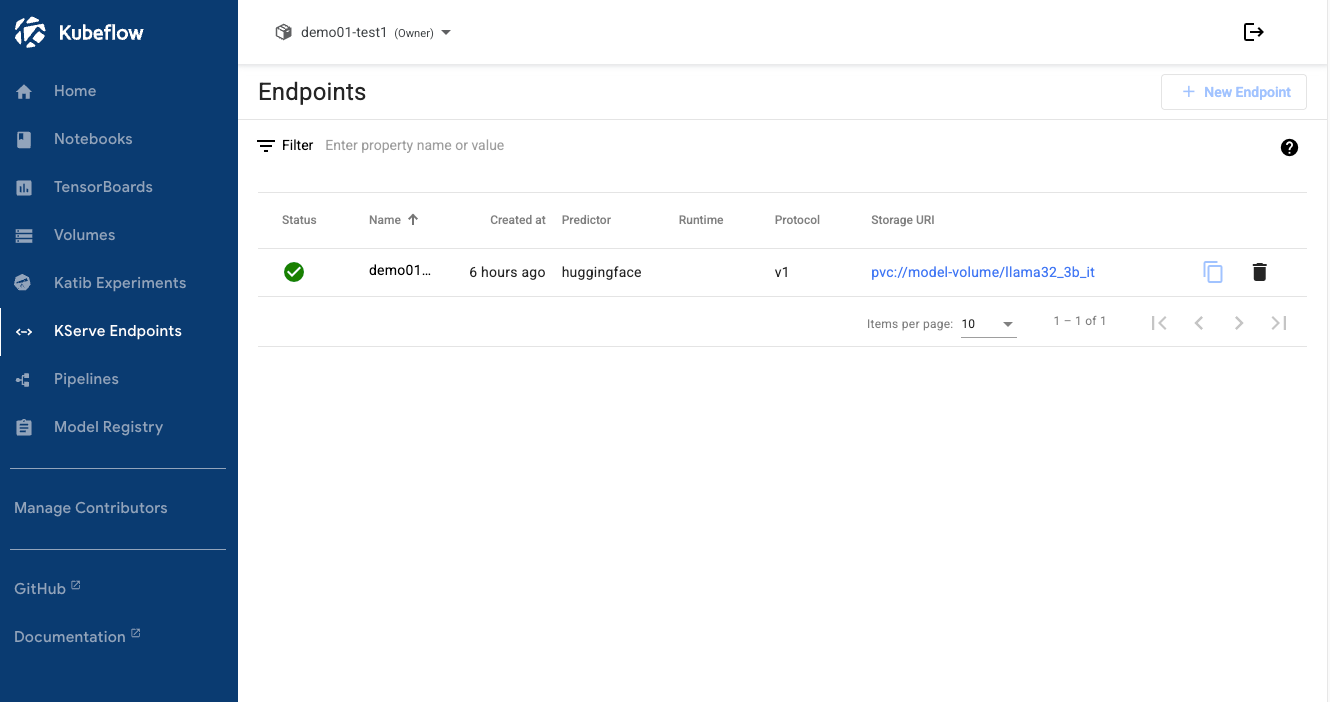Open GitHub external link
1330x702 pixels.
point(47,589)
